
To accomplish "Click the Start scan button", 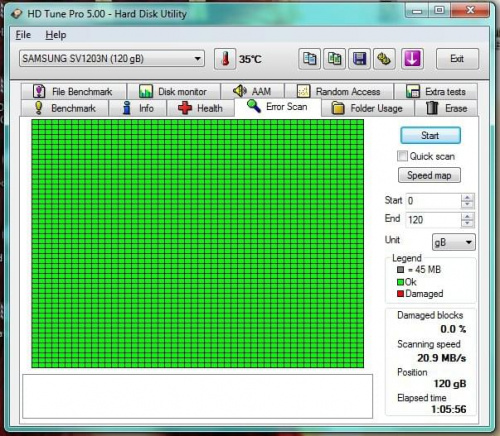I will (430, 135).
